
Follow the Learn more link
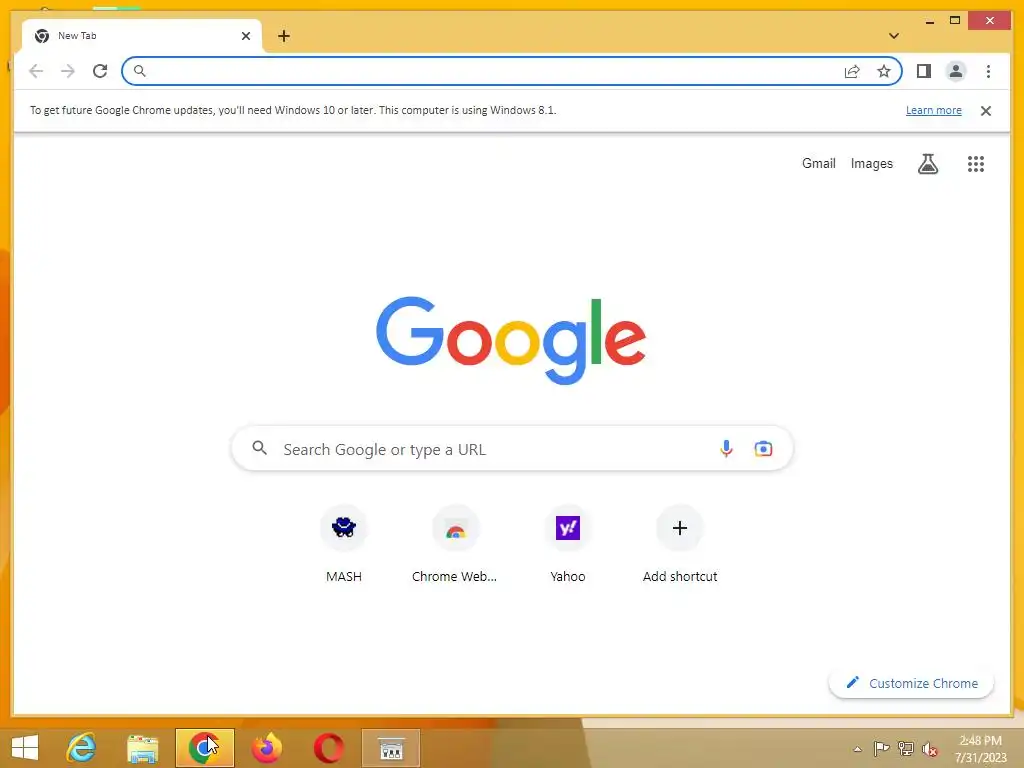933,110
